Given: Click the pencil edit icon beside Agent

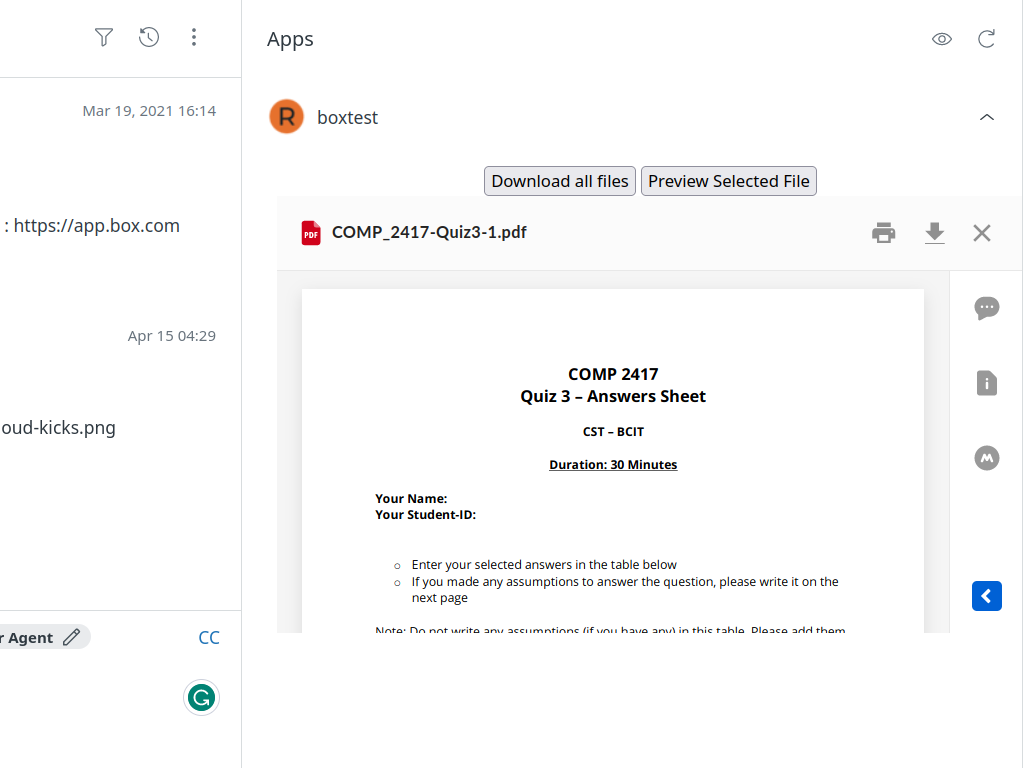Looking at the screenshot, I should 71,638.
